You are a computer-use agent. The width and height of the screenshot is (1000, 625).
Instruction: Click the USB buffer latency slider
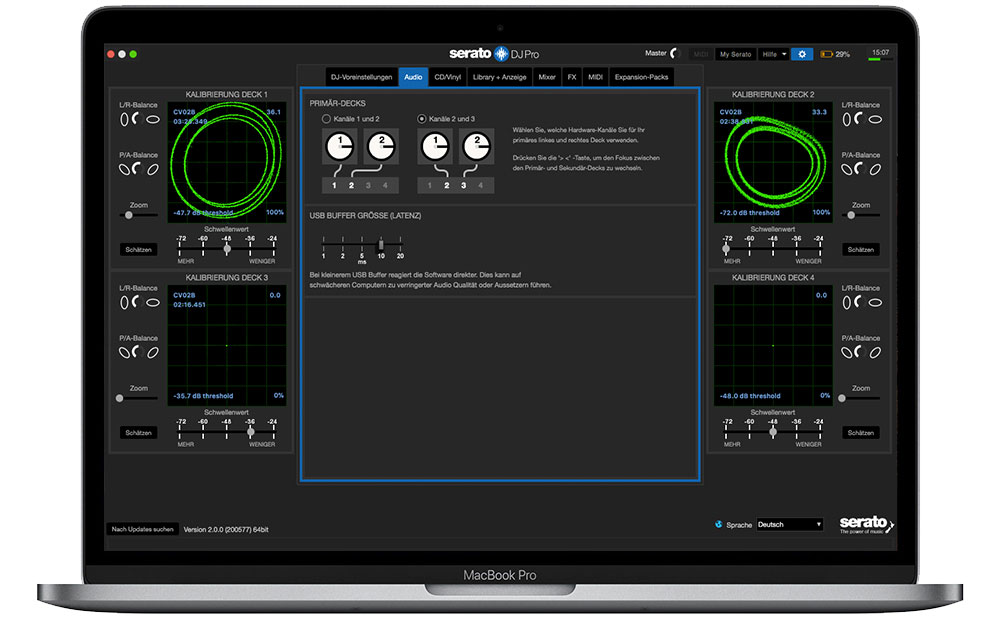362,244
